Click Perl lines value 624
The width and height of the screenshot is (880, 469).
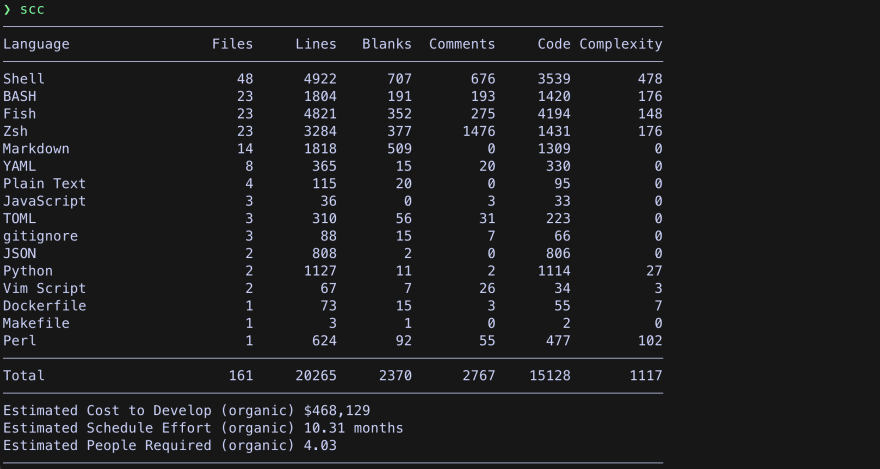click(x=324, y=341)
